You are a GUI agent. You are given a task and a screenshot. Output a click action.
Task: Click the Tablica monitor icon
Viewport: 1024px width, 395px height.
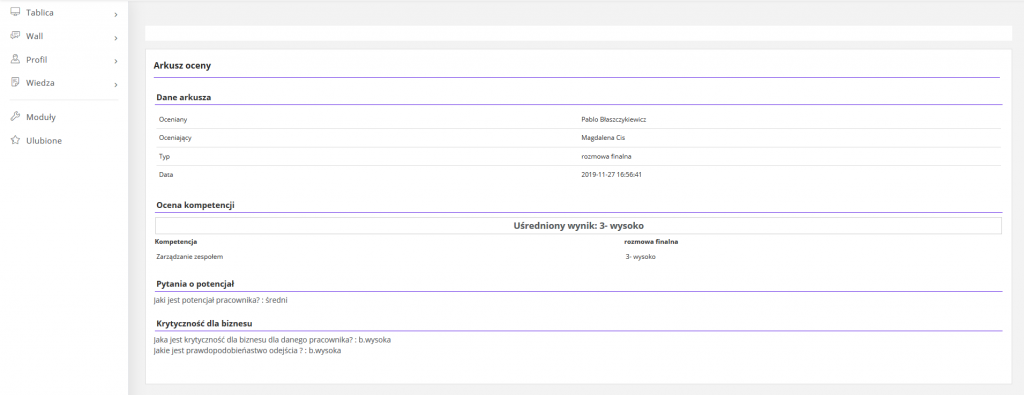click(x=16, y=12)
